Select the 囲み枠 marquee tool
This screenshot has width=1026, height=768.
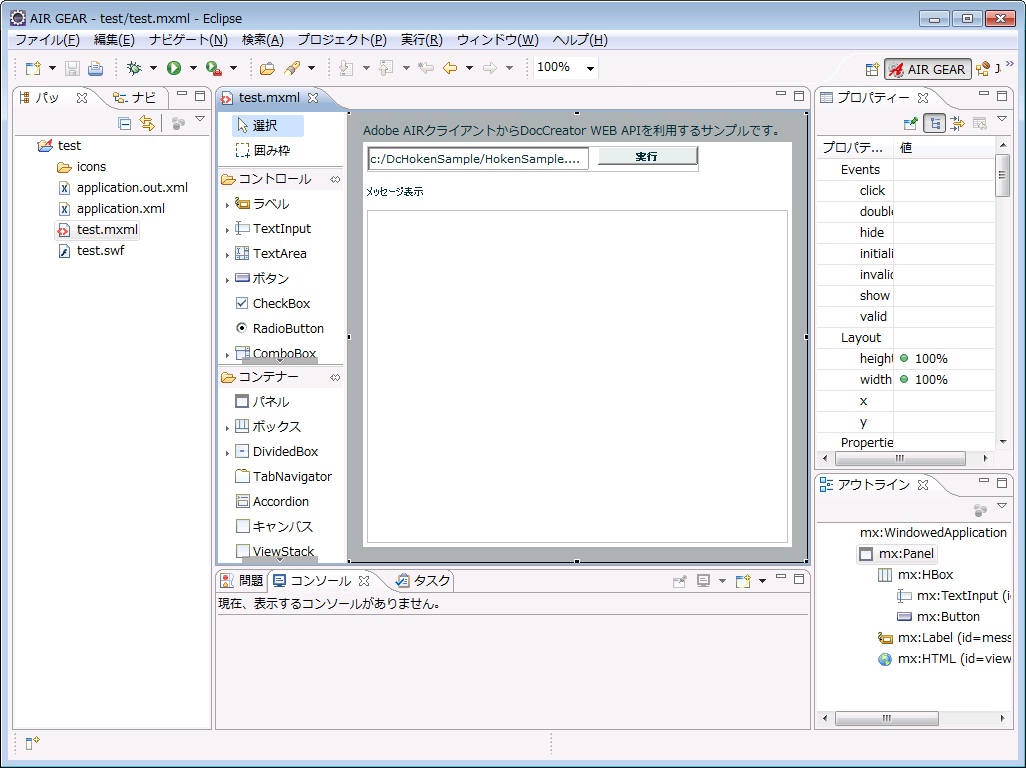(262, 150)
